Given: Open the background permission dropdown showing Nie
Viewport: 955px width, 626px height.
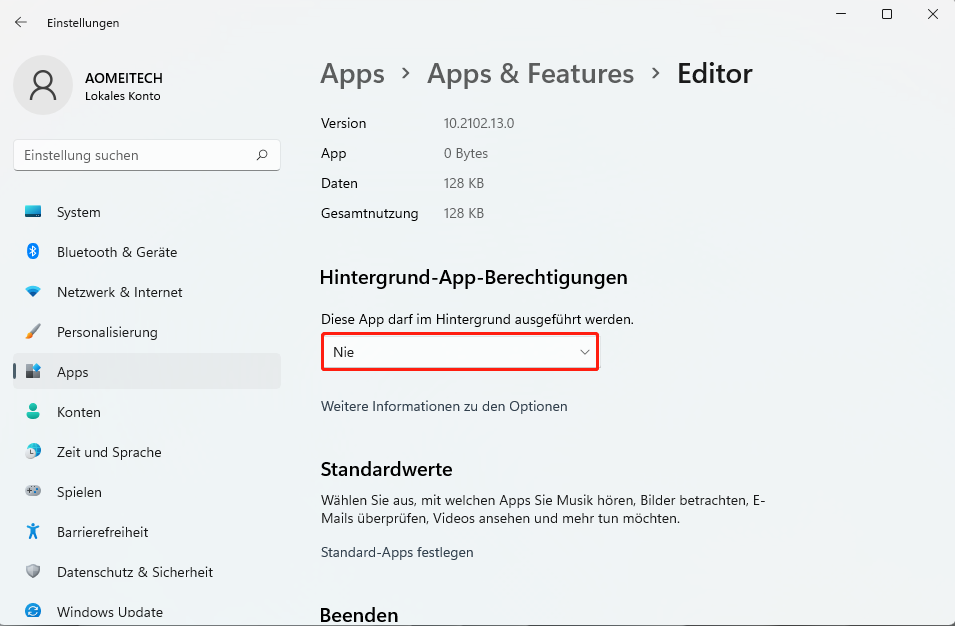Looking at the screenshot, I should [x=459, y=352].
